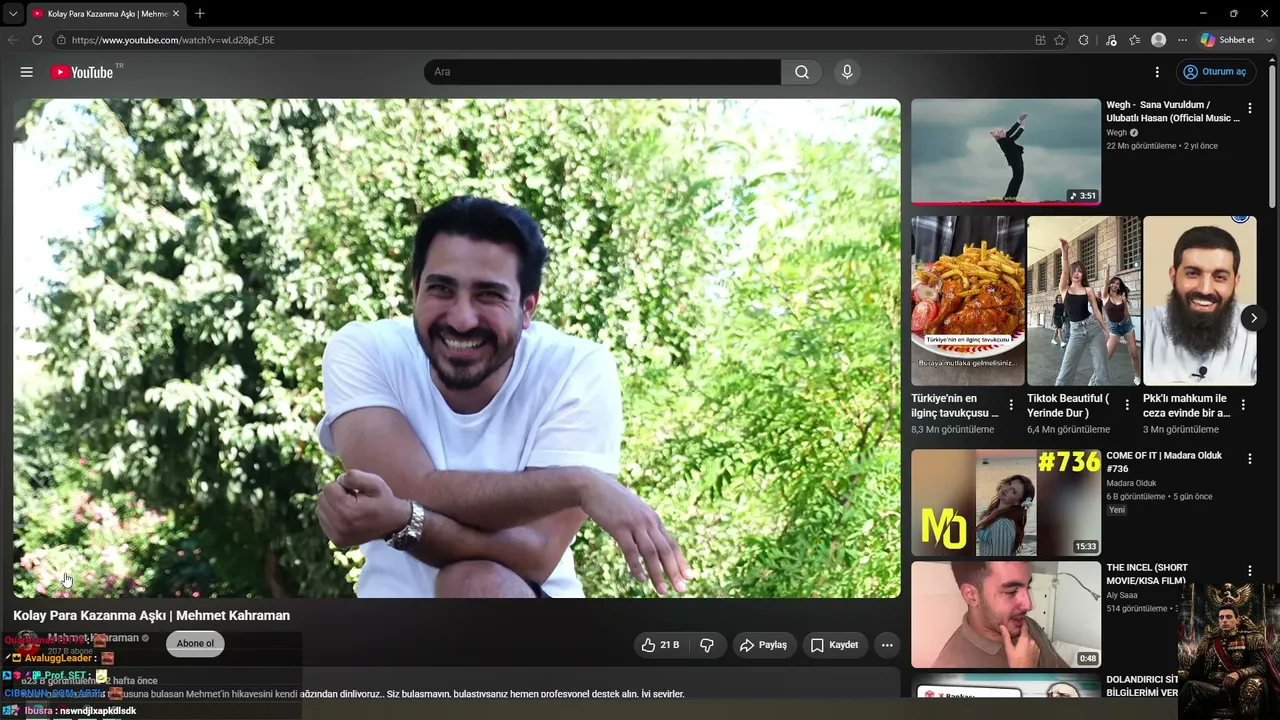The width and height of the screenshot is (1280, 720).
Task: Click the short title 'Tiktok Beautiful ( Yerinde Dur )'
Action: (1068, 405)
